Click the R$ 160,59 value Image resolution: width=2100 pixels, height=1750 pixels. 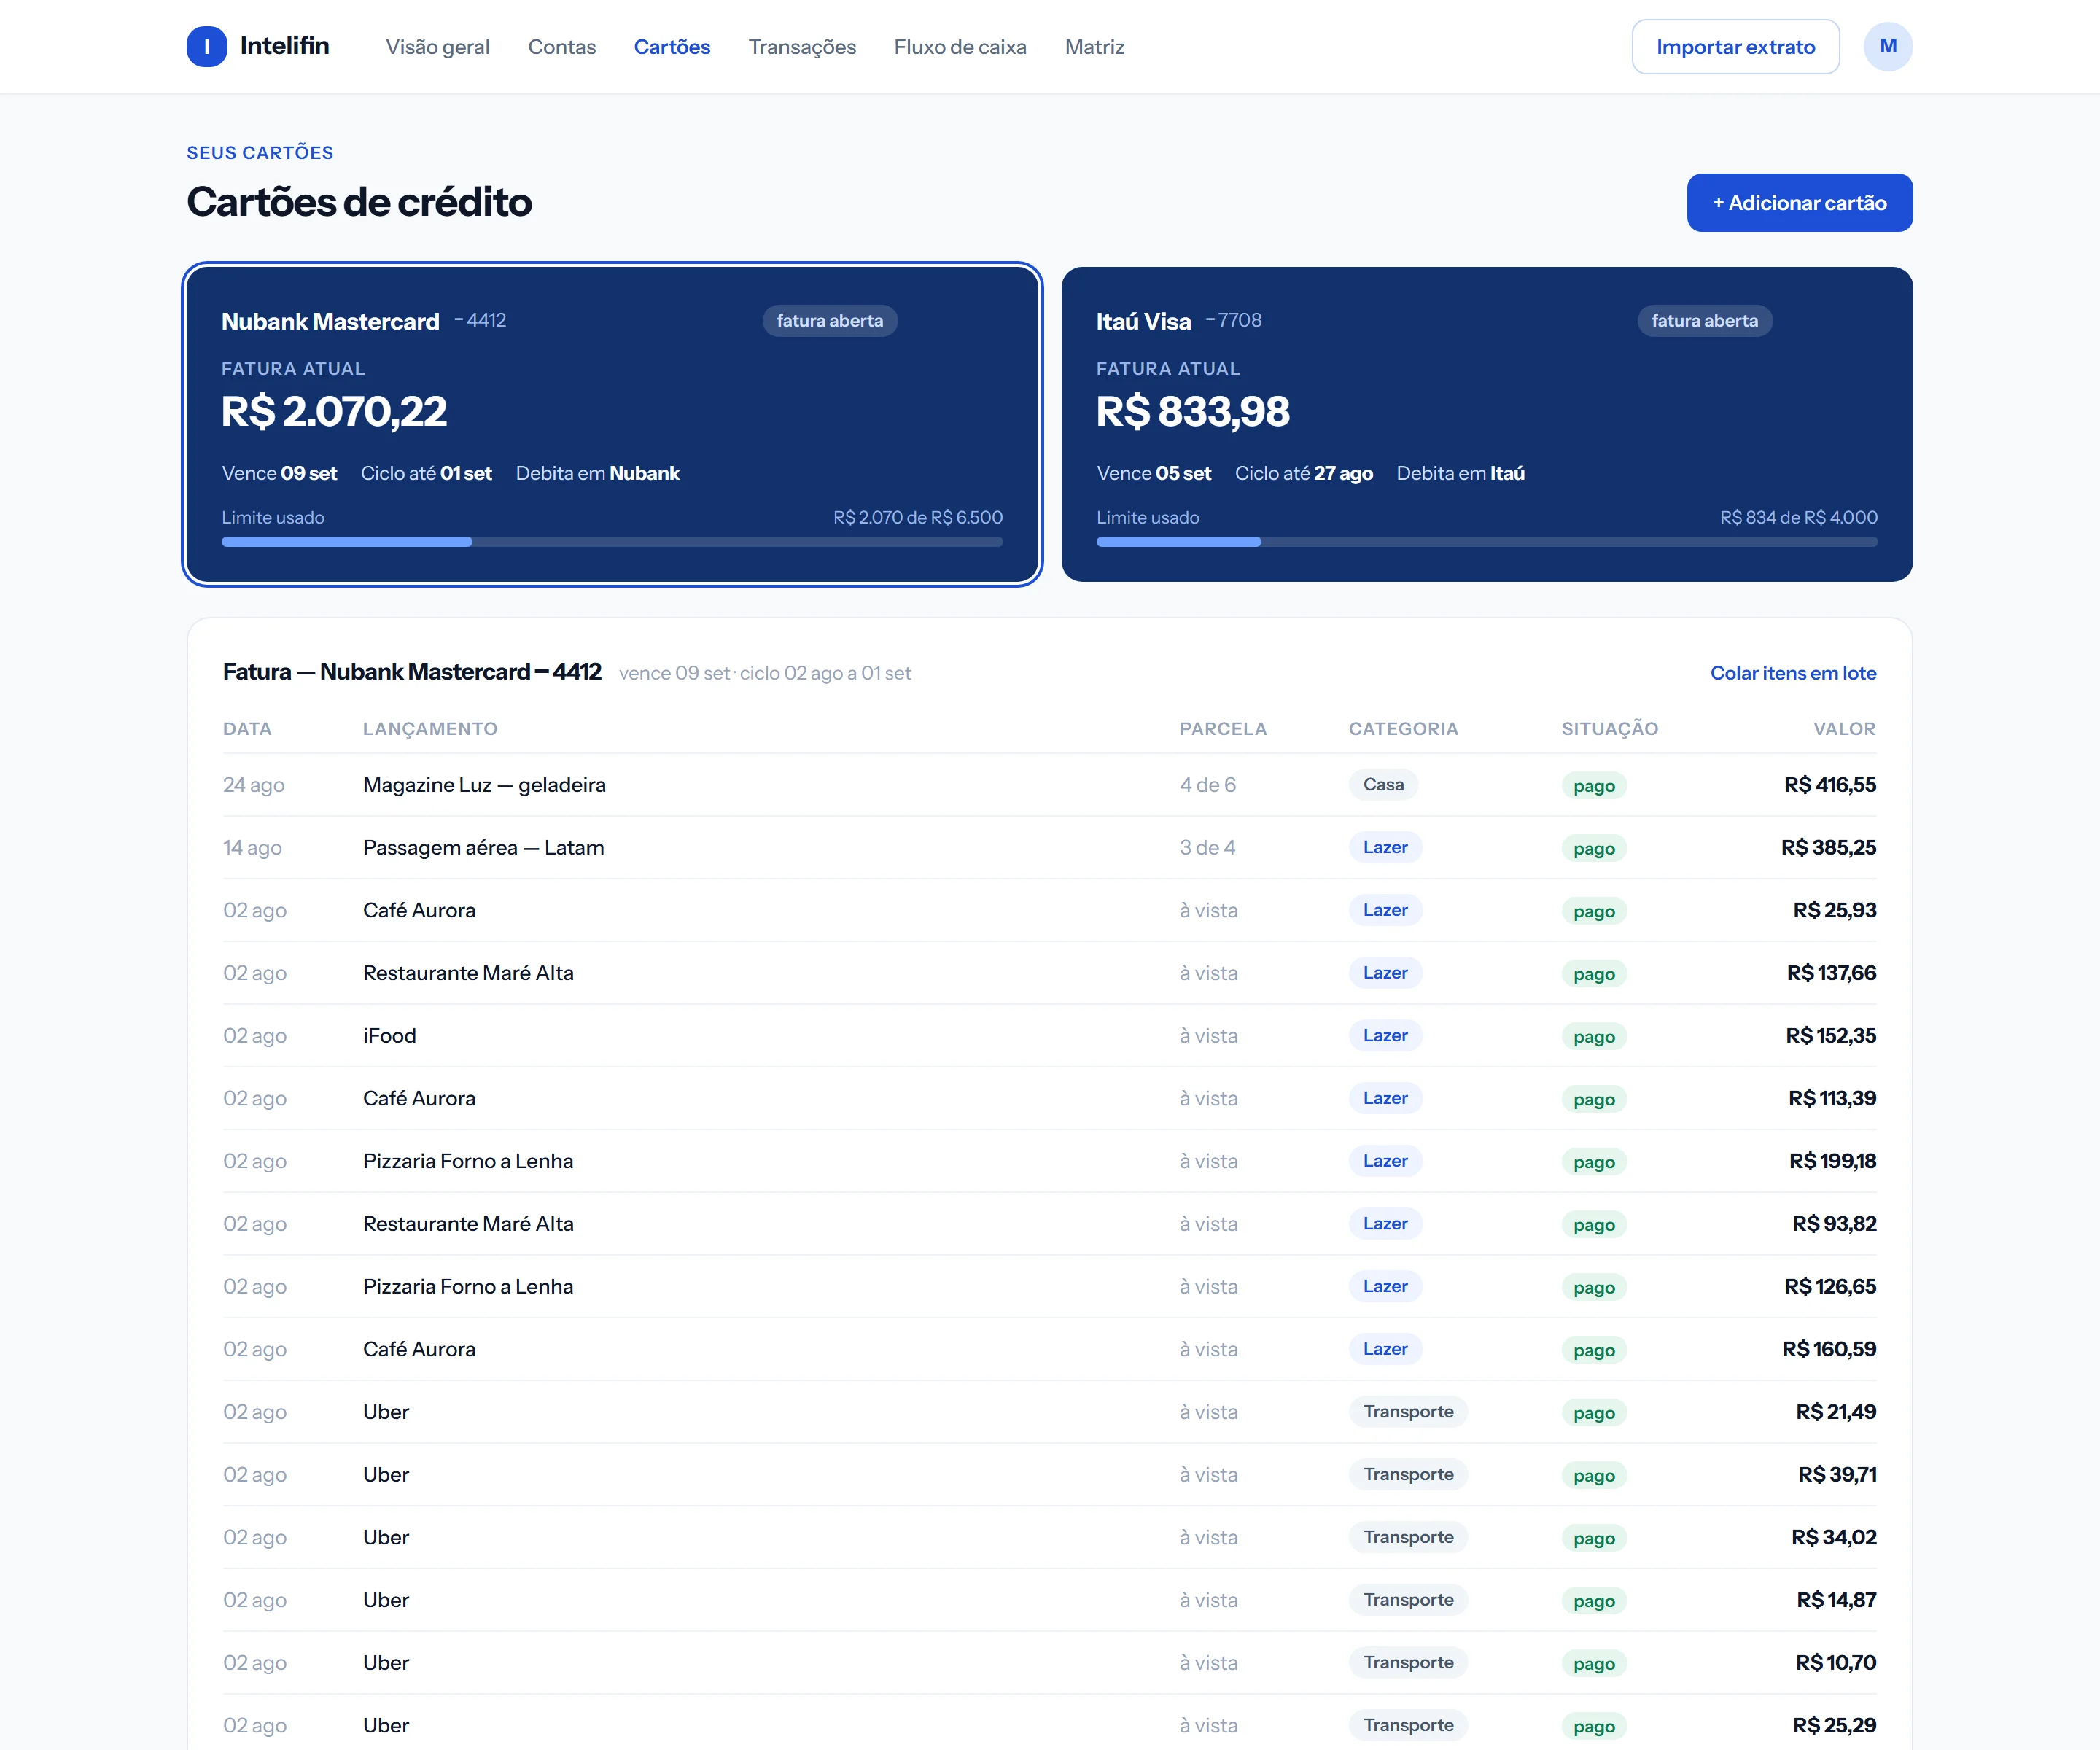coord(1829,1349)
